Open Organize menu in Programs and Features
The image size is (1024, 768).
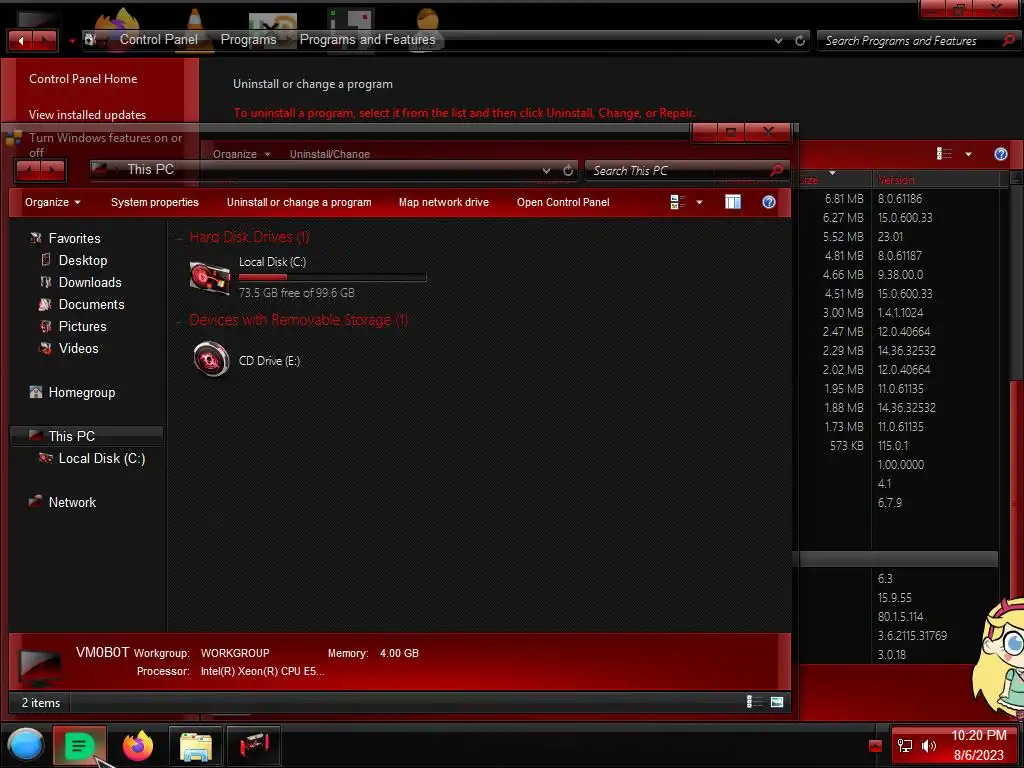241,154
